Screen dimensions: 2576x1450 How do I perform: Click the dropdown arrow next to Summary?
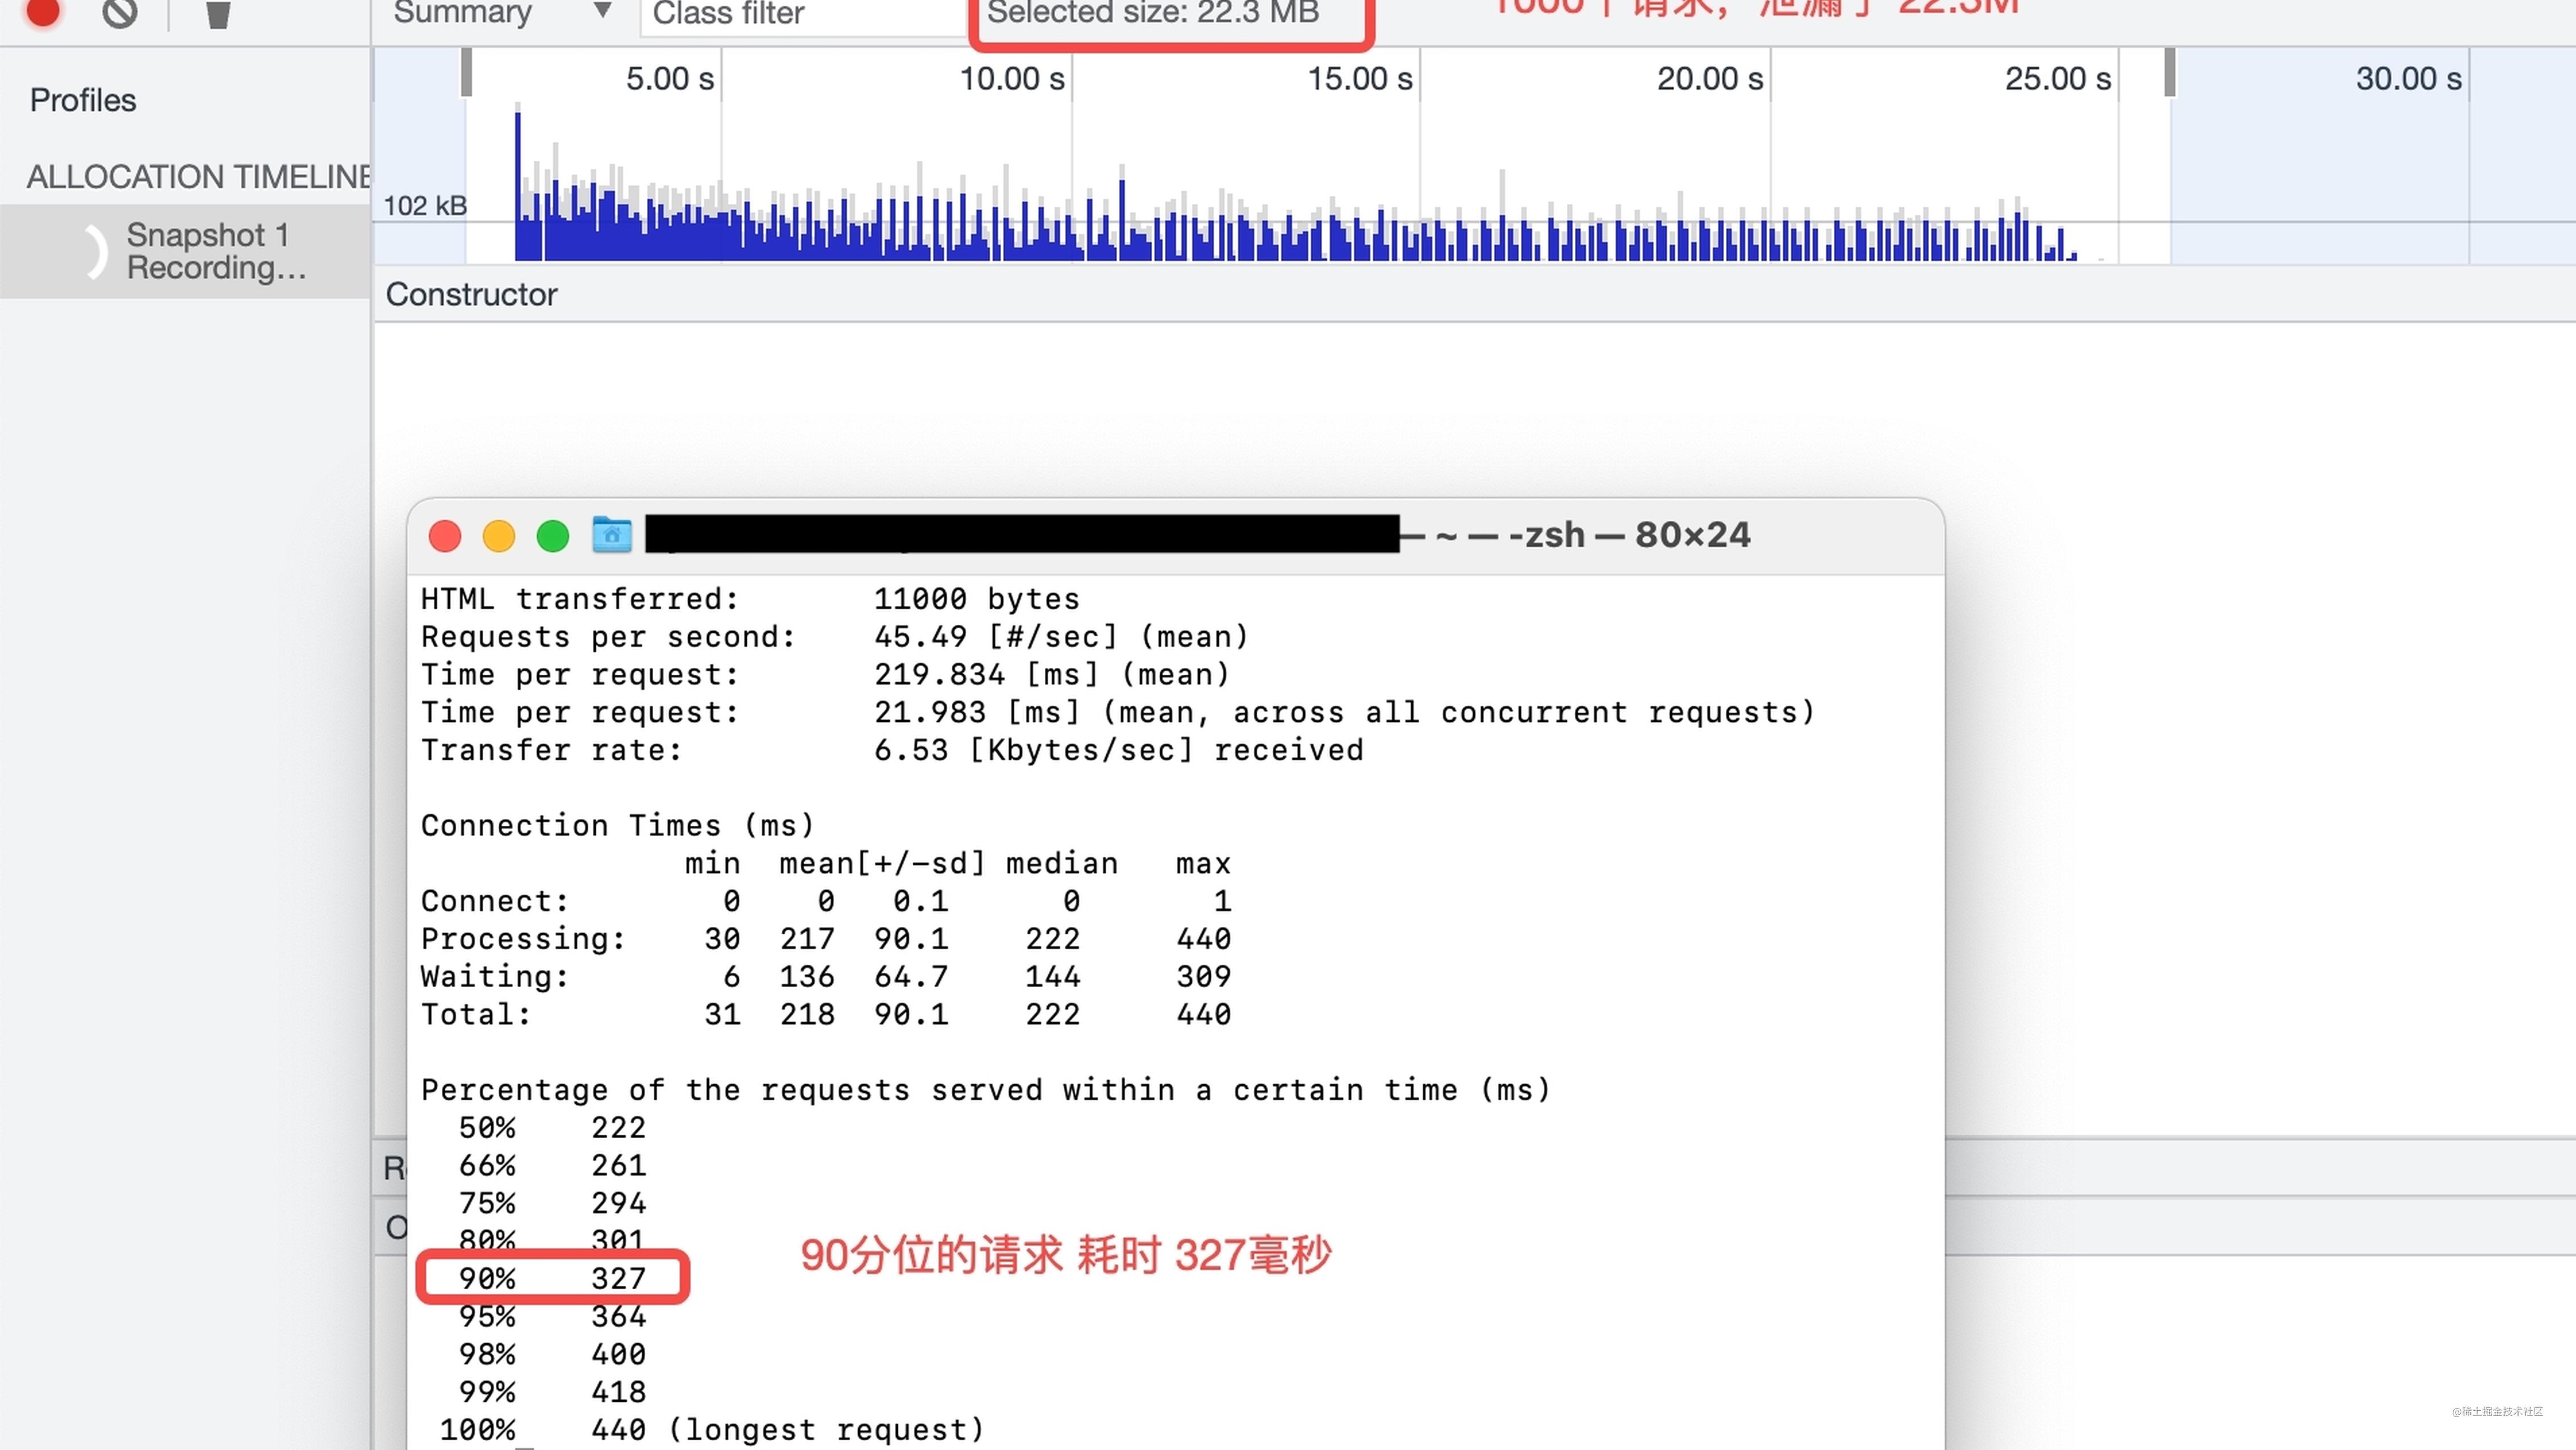(602, 11)
